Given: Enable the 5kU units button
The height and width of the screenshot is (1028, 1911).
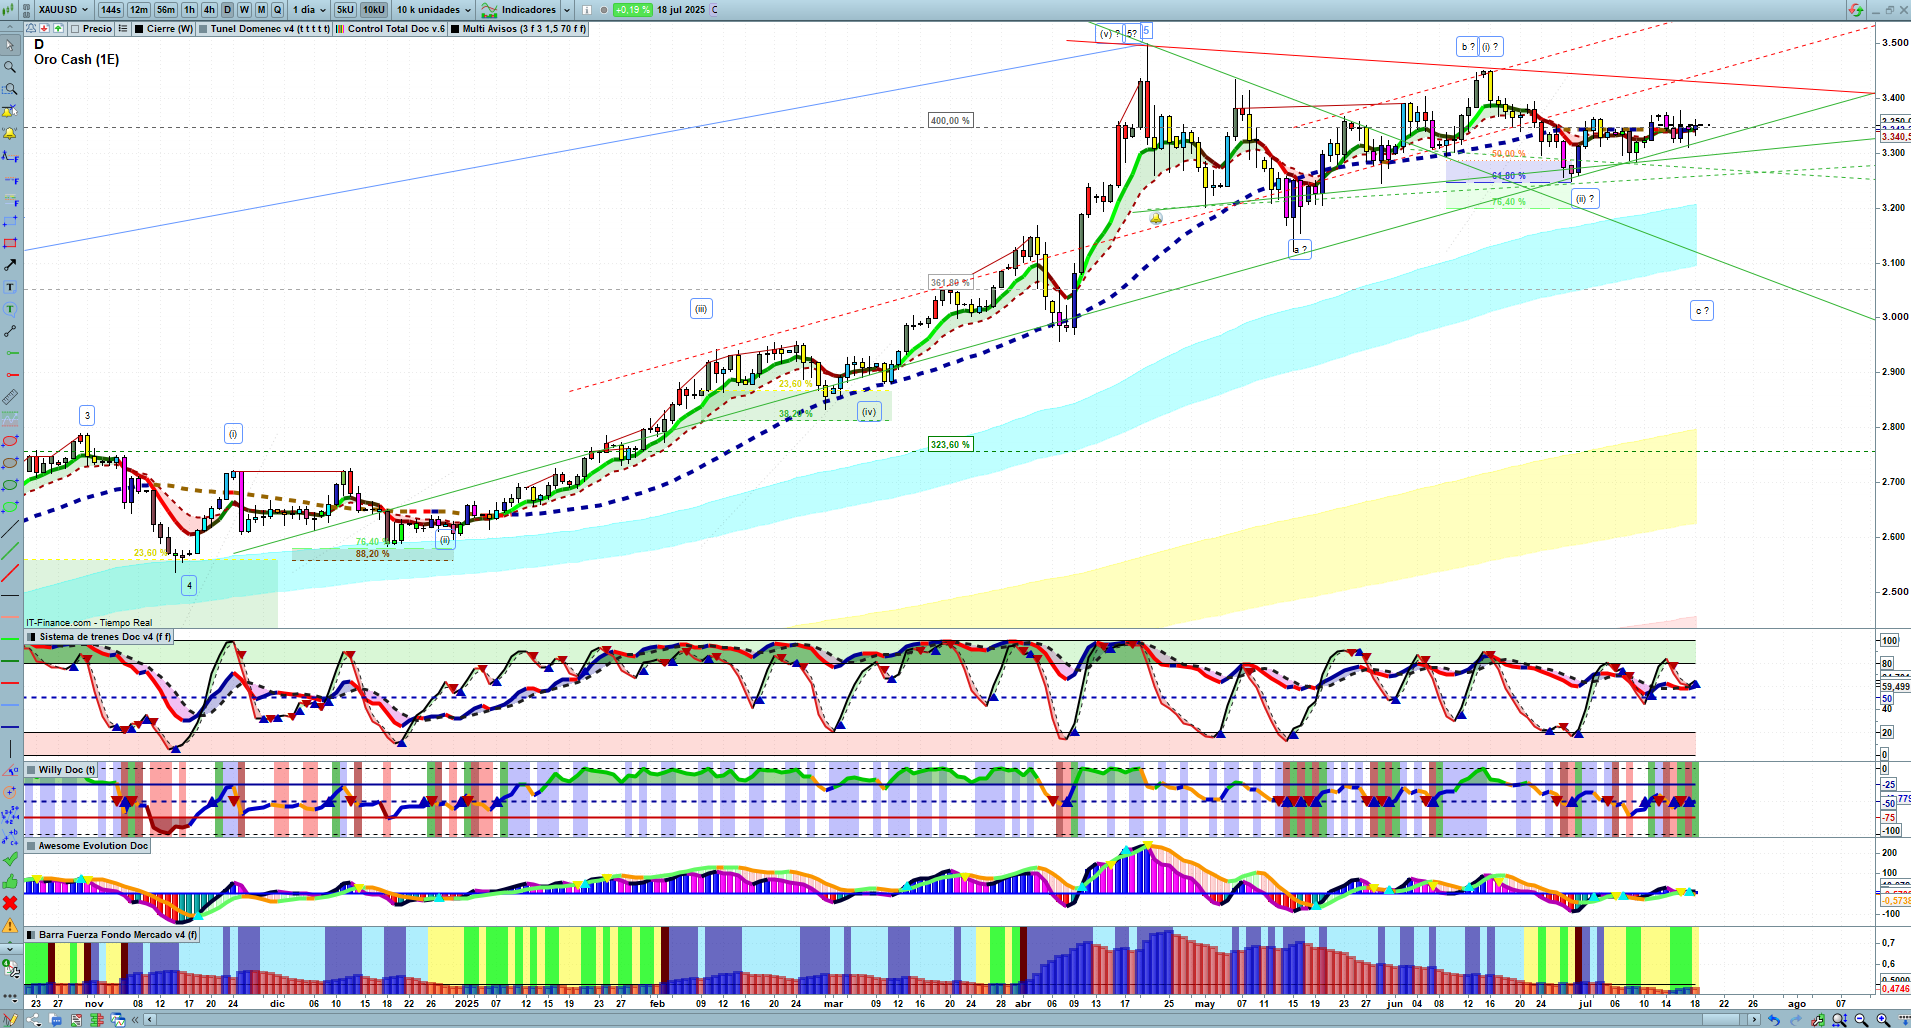Looking at the screenshot, I should tap(345, 10).
